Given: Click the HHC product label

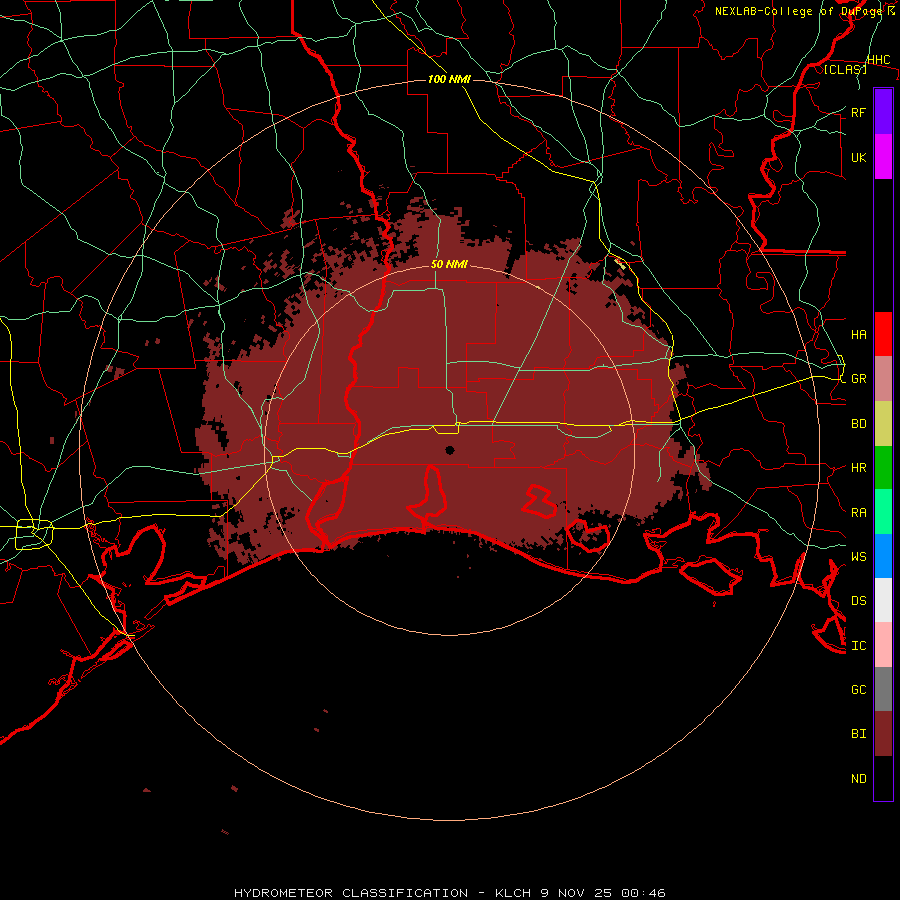Looking at the screenshot, I should (878, 60).
